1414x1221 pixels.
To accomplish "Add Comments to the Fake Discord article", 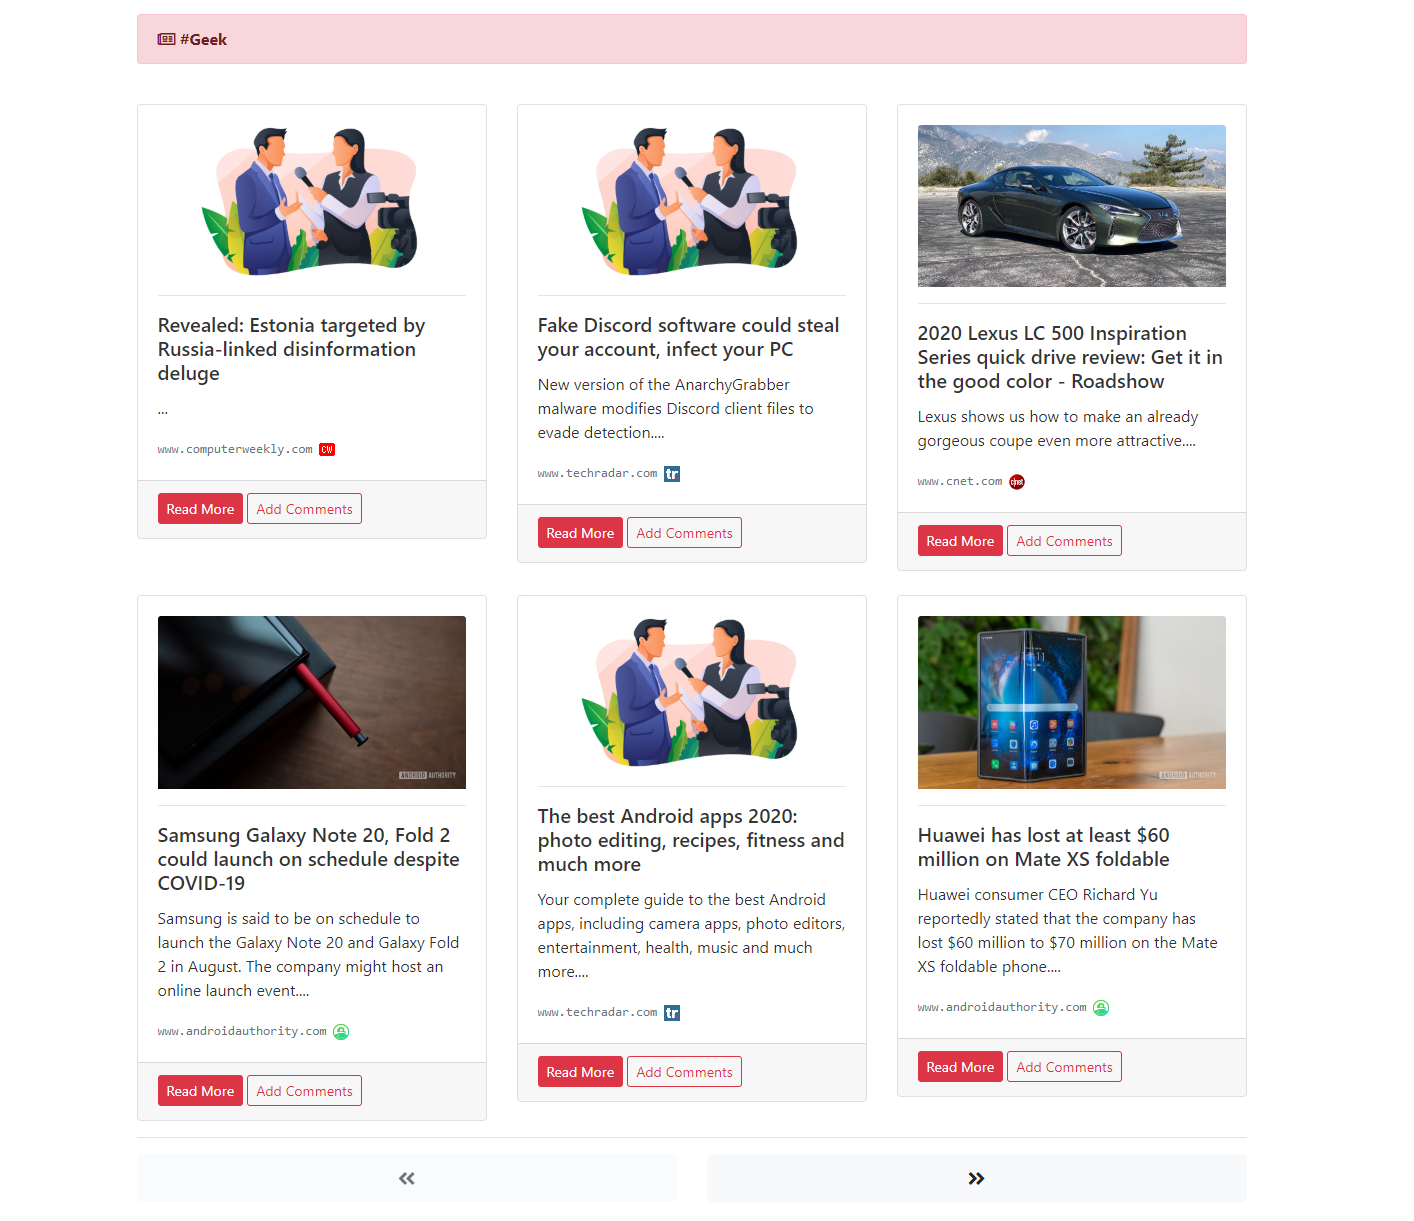I will (x=684, y=533).
